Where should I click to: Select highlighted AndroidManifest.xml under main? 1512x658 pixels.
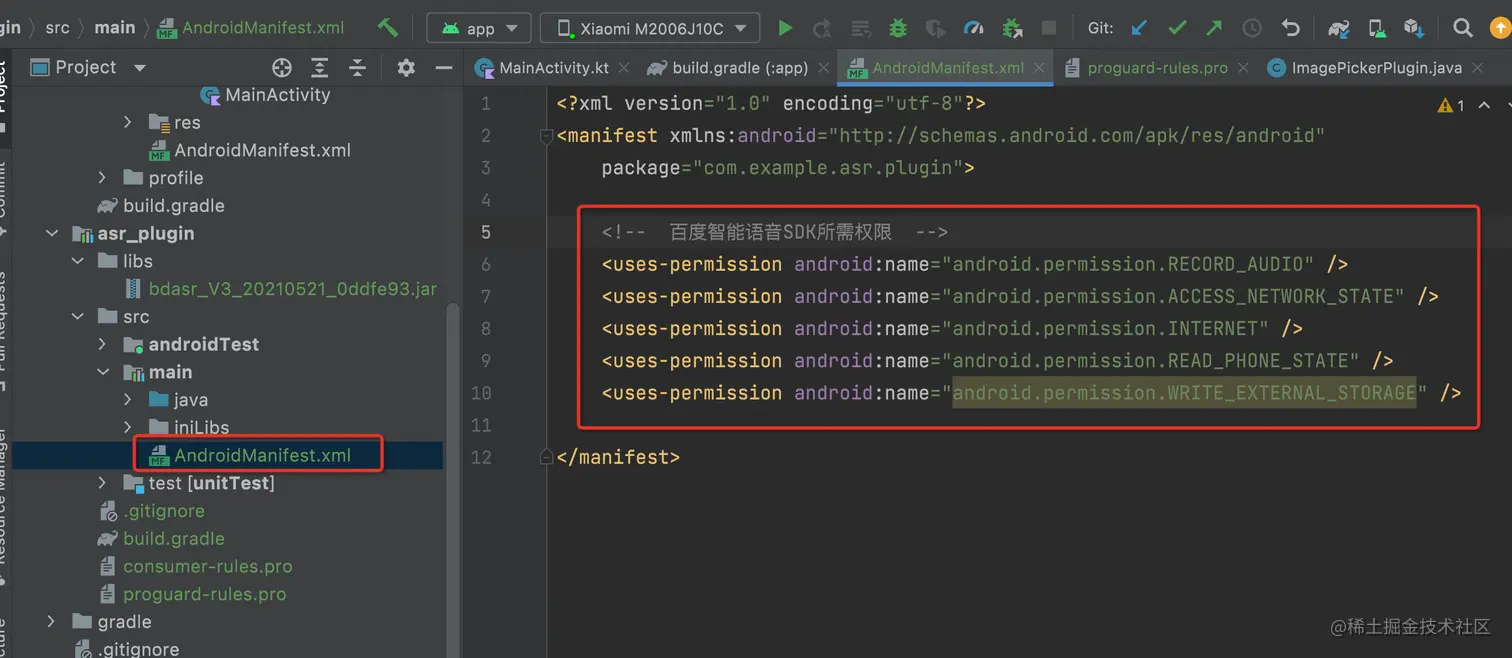[x=250, y=455]
